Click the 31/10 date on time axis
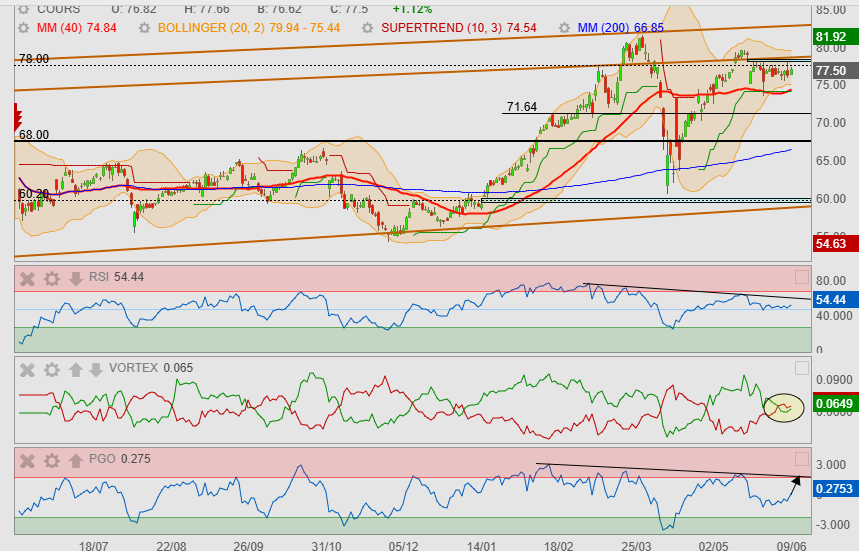The width and height of the screenshot is (859, 551). click(326, 546)
